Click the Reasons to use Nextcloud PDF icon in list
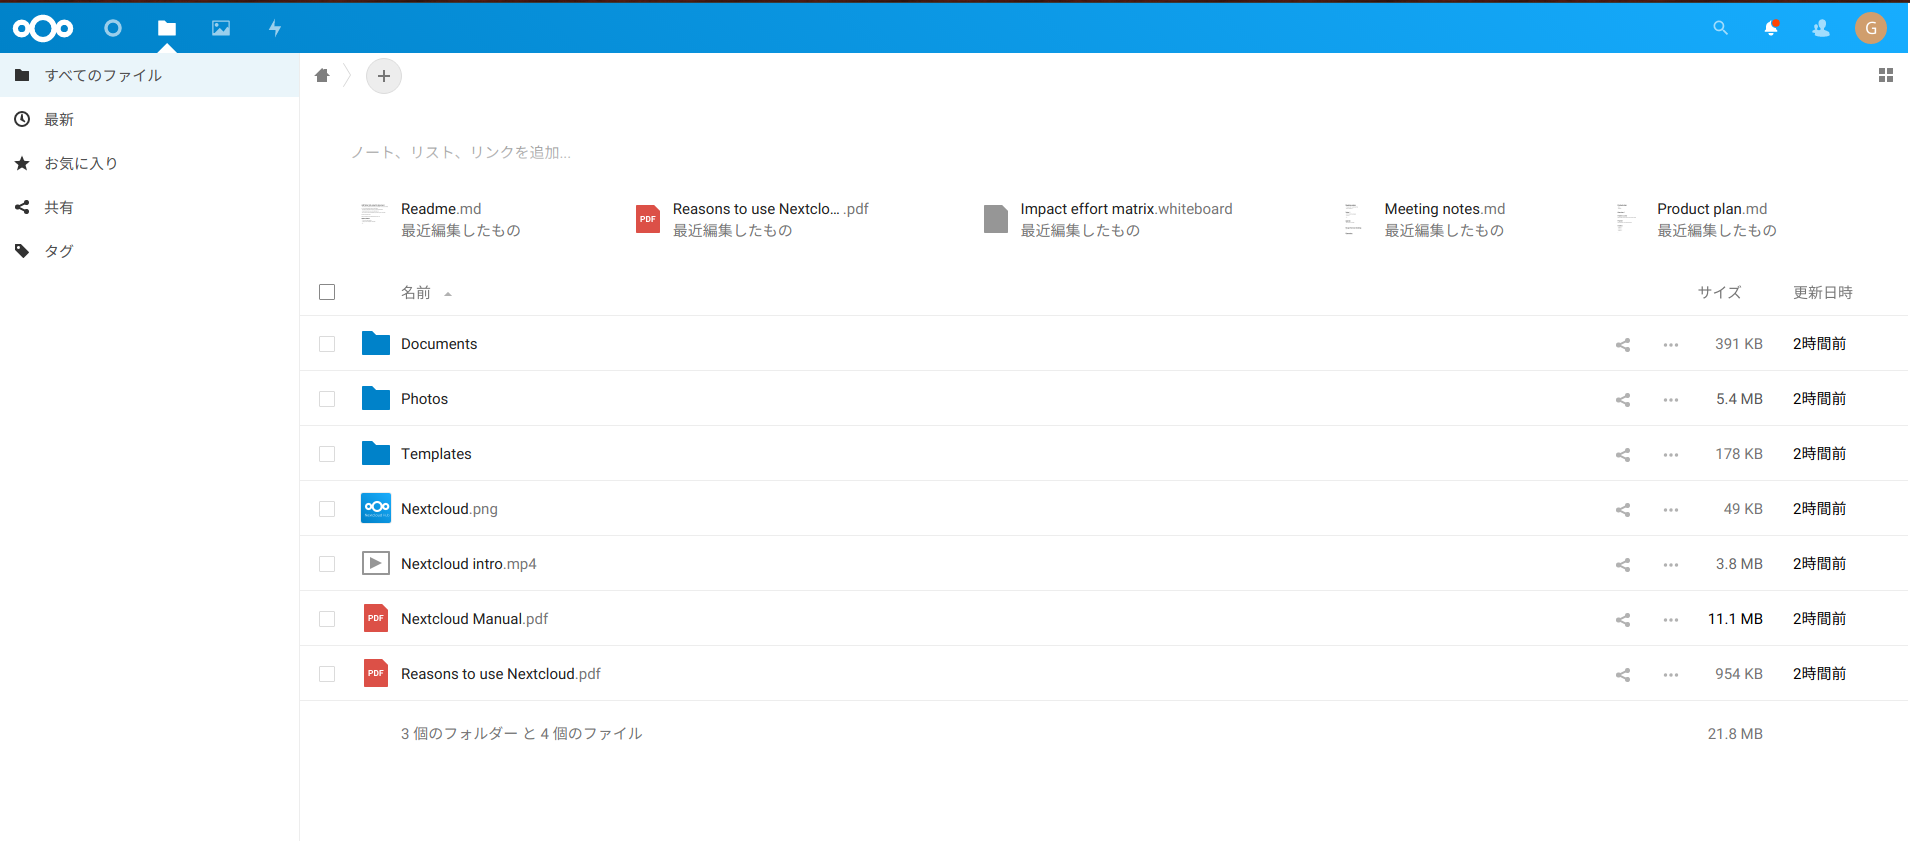The height and width of the screenshot is (841, 1910). point(376,673)
